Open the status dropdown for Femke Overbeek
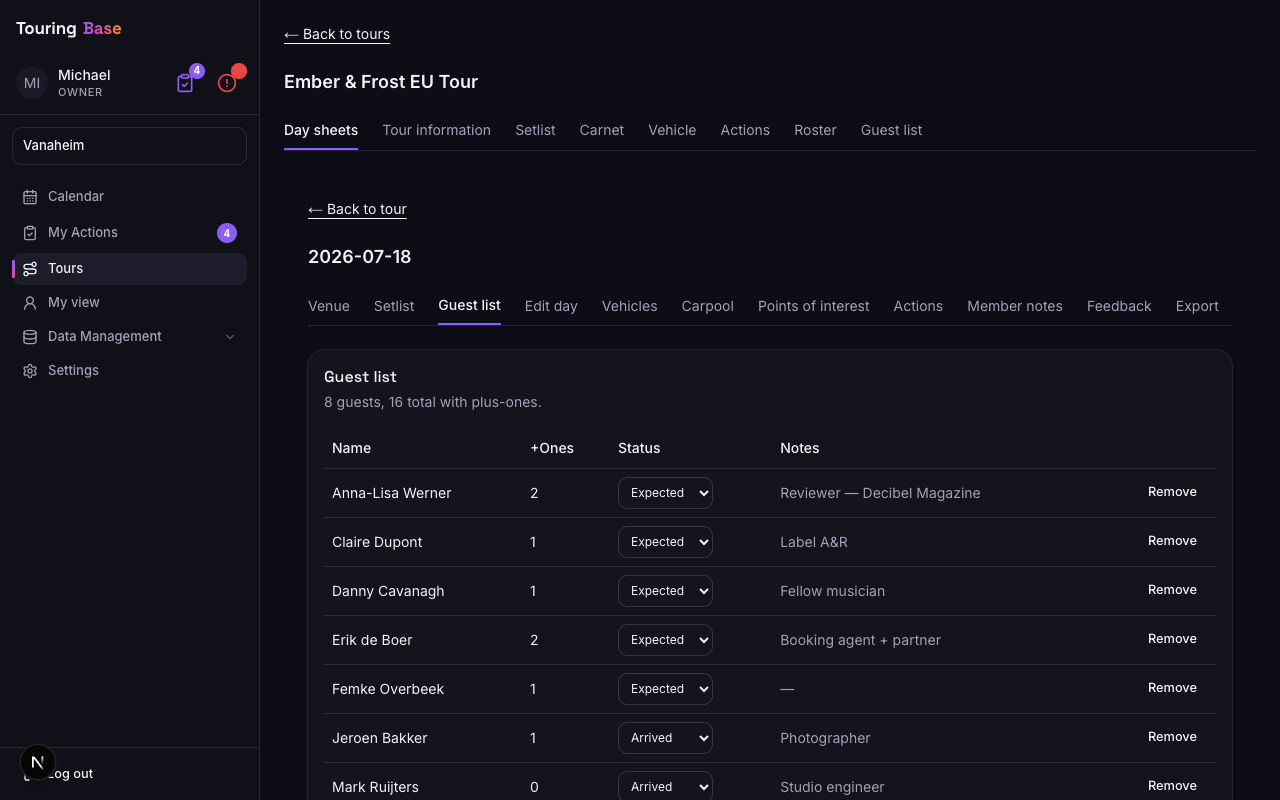Image resolution: width=1280 pixels, height=800 pixels. [x=665, y=689]
